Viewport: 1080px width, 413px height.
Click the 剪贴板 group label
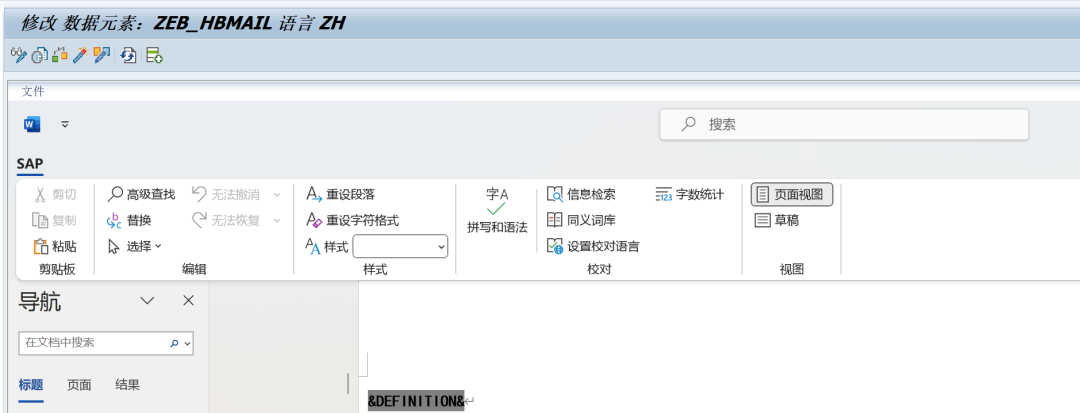[57, 270]
